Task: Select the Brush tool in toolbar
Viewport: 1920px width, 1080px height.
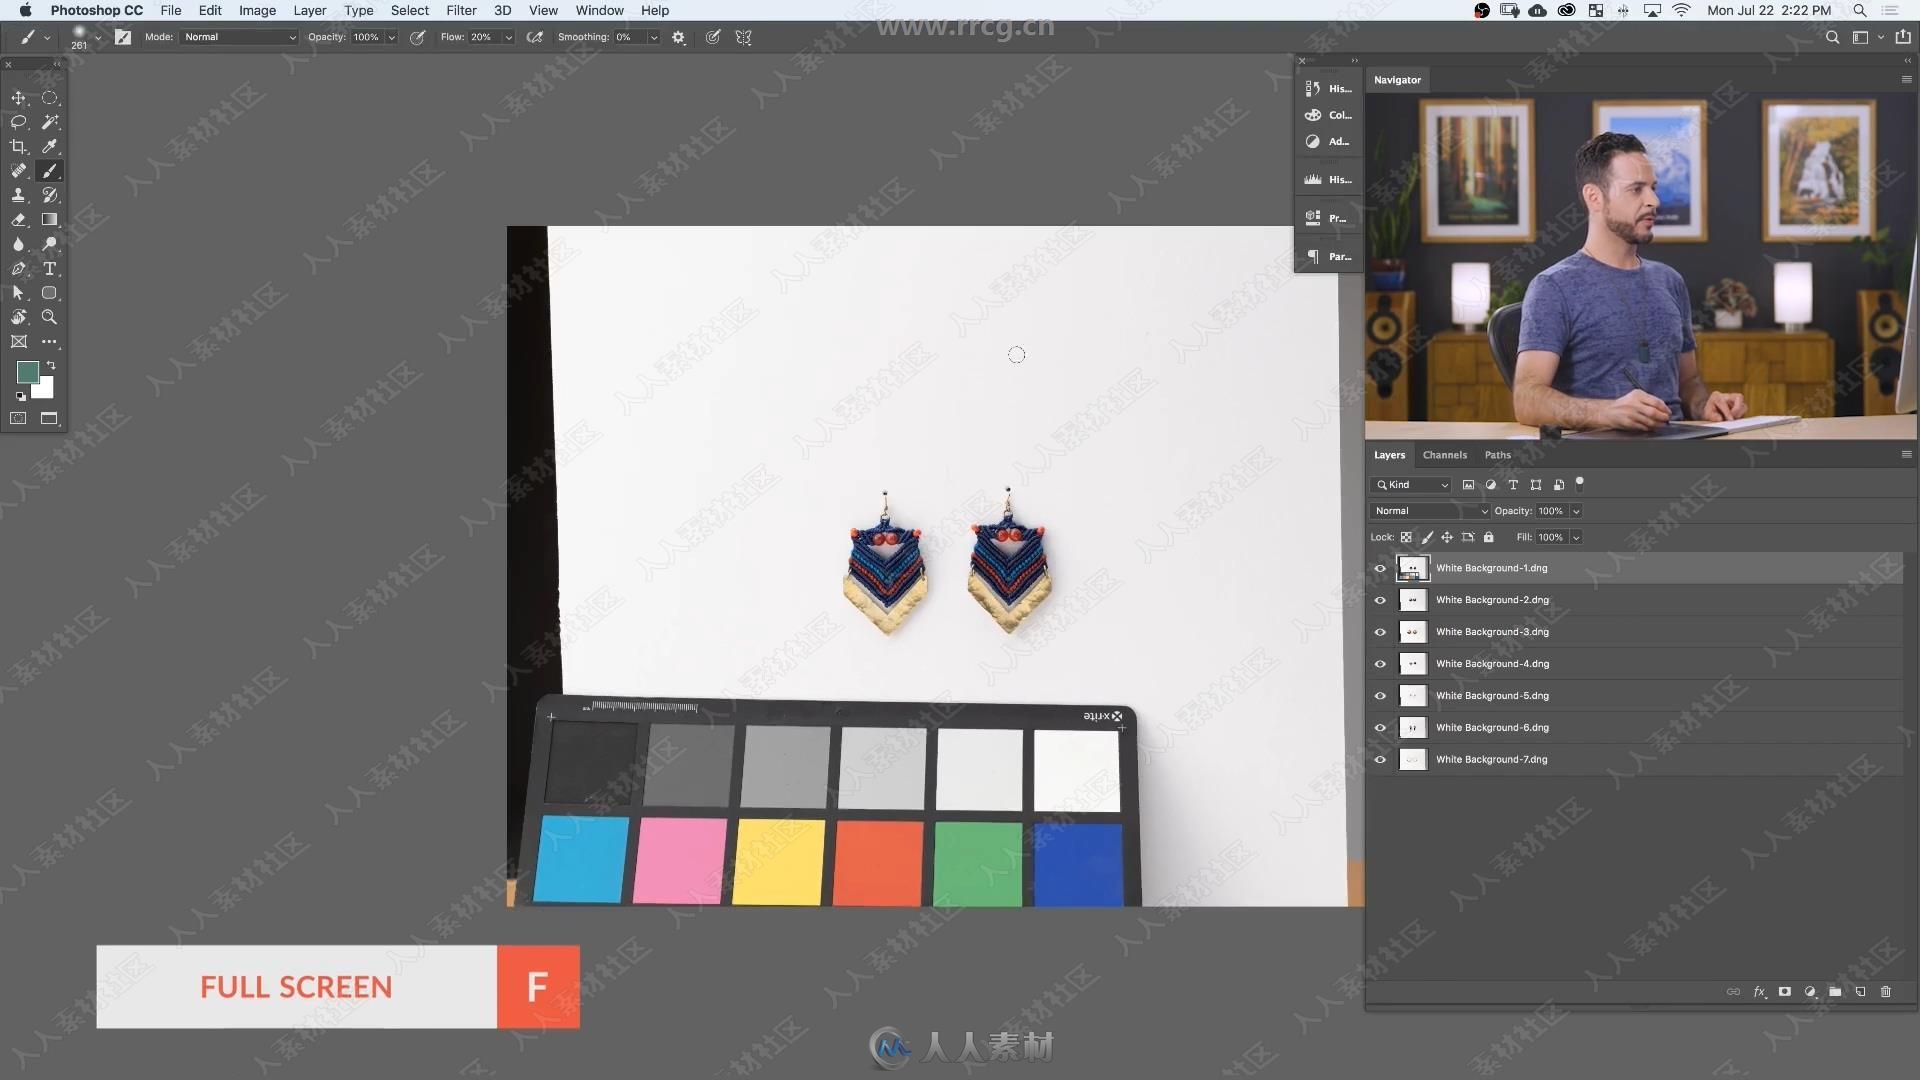Action: 49,169
